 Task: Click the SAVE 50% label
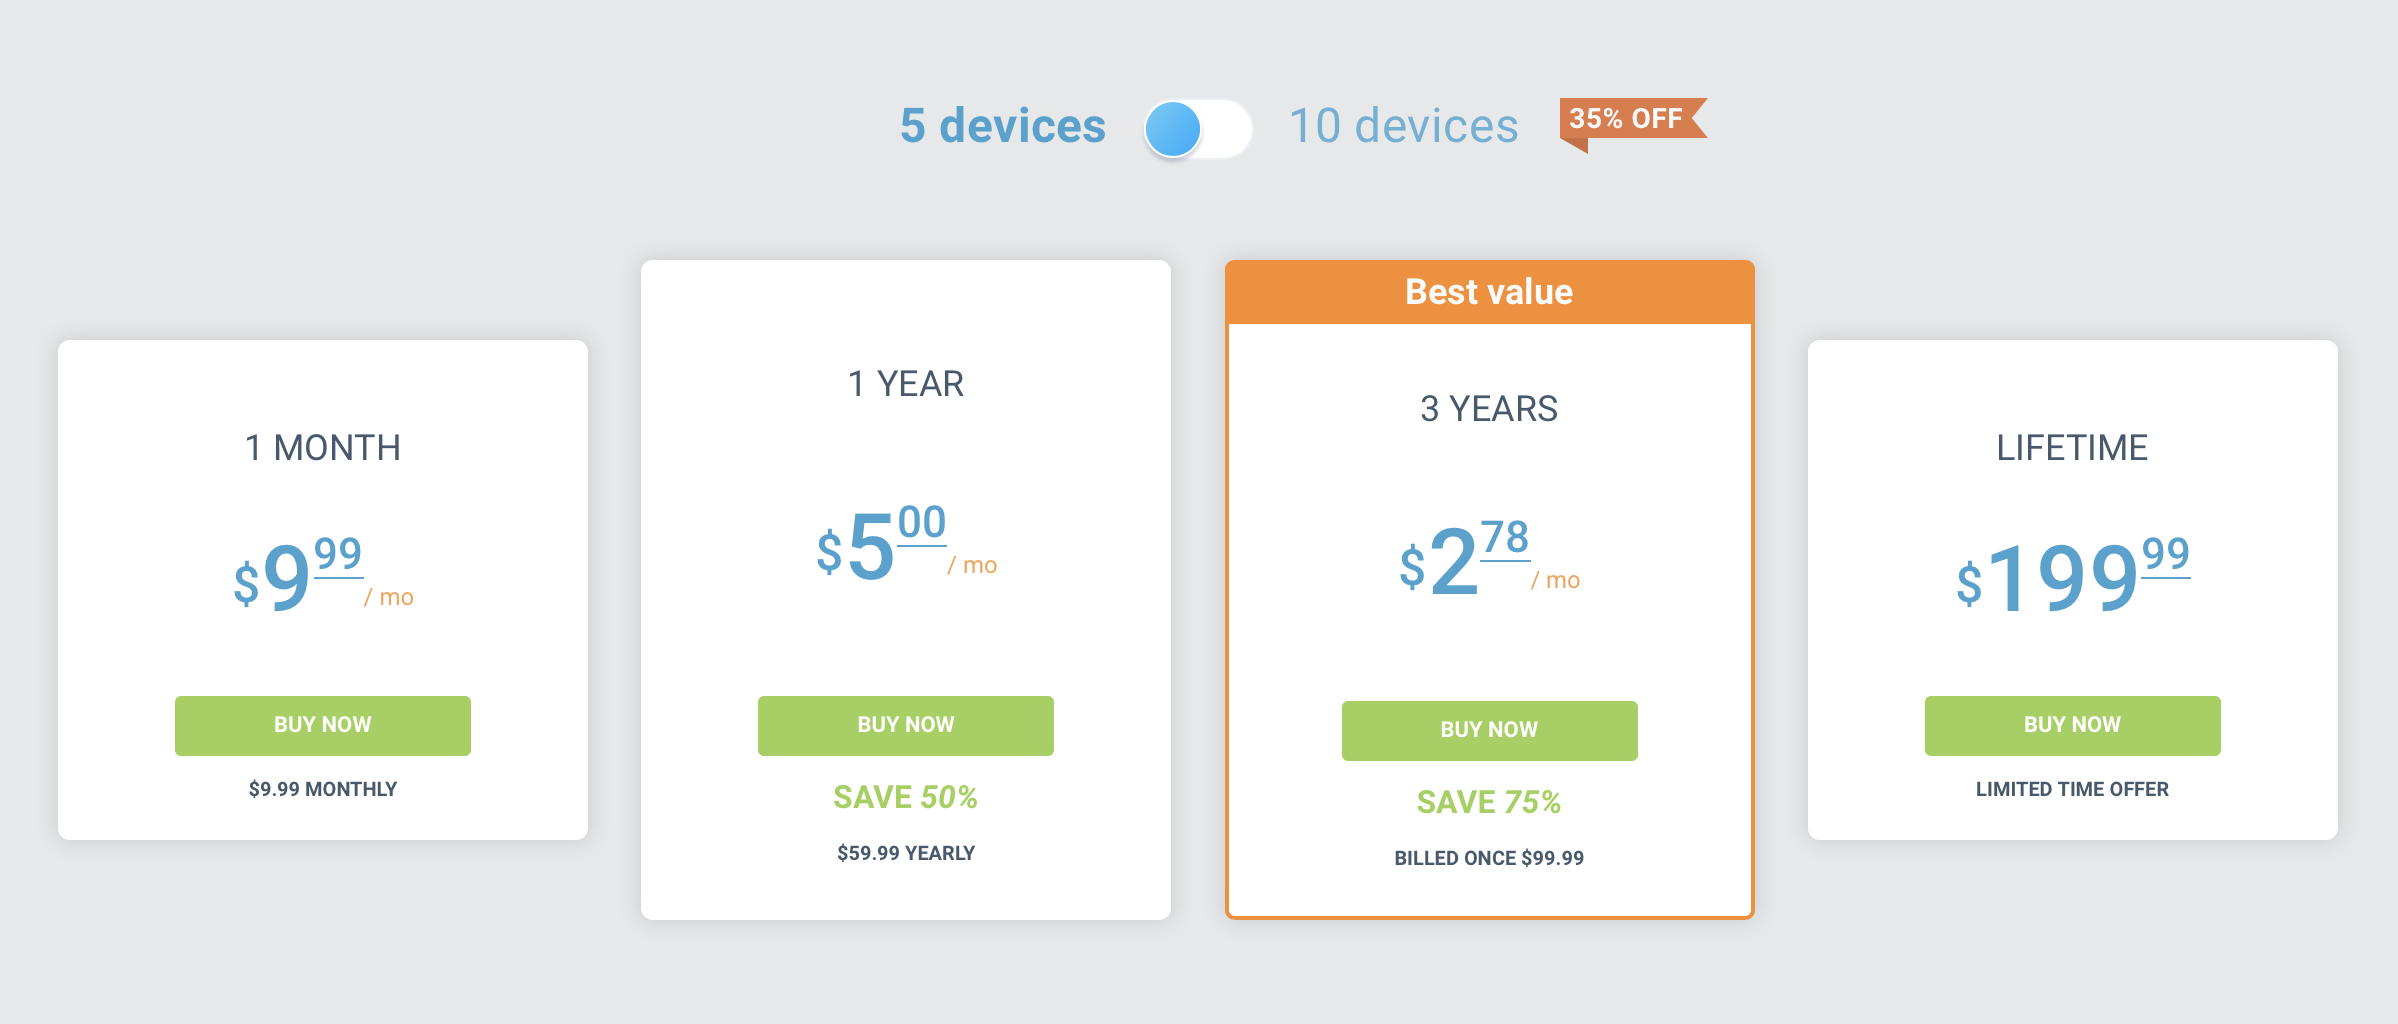(x=905, y=797)
